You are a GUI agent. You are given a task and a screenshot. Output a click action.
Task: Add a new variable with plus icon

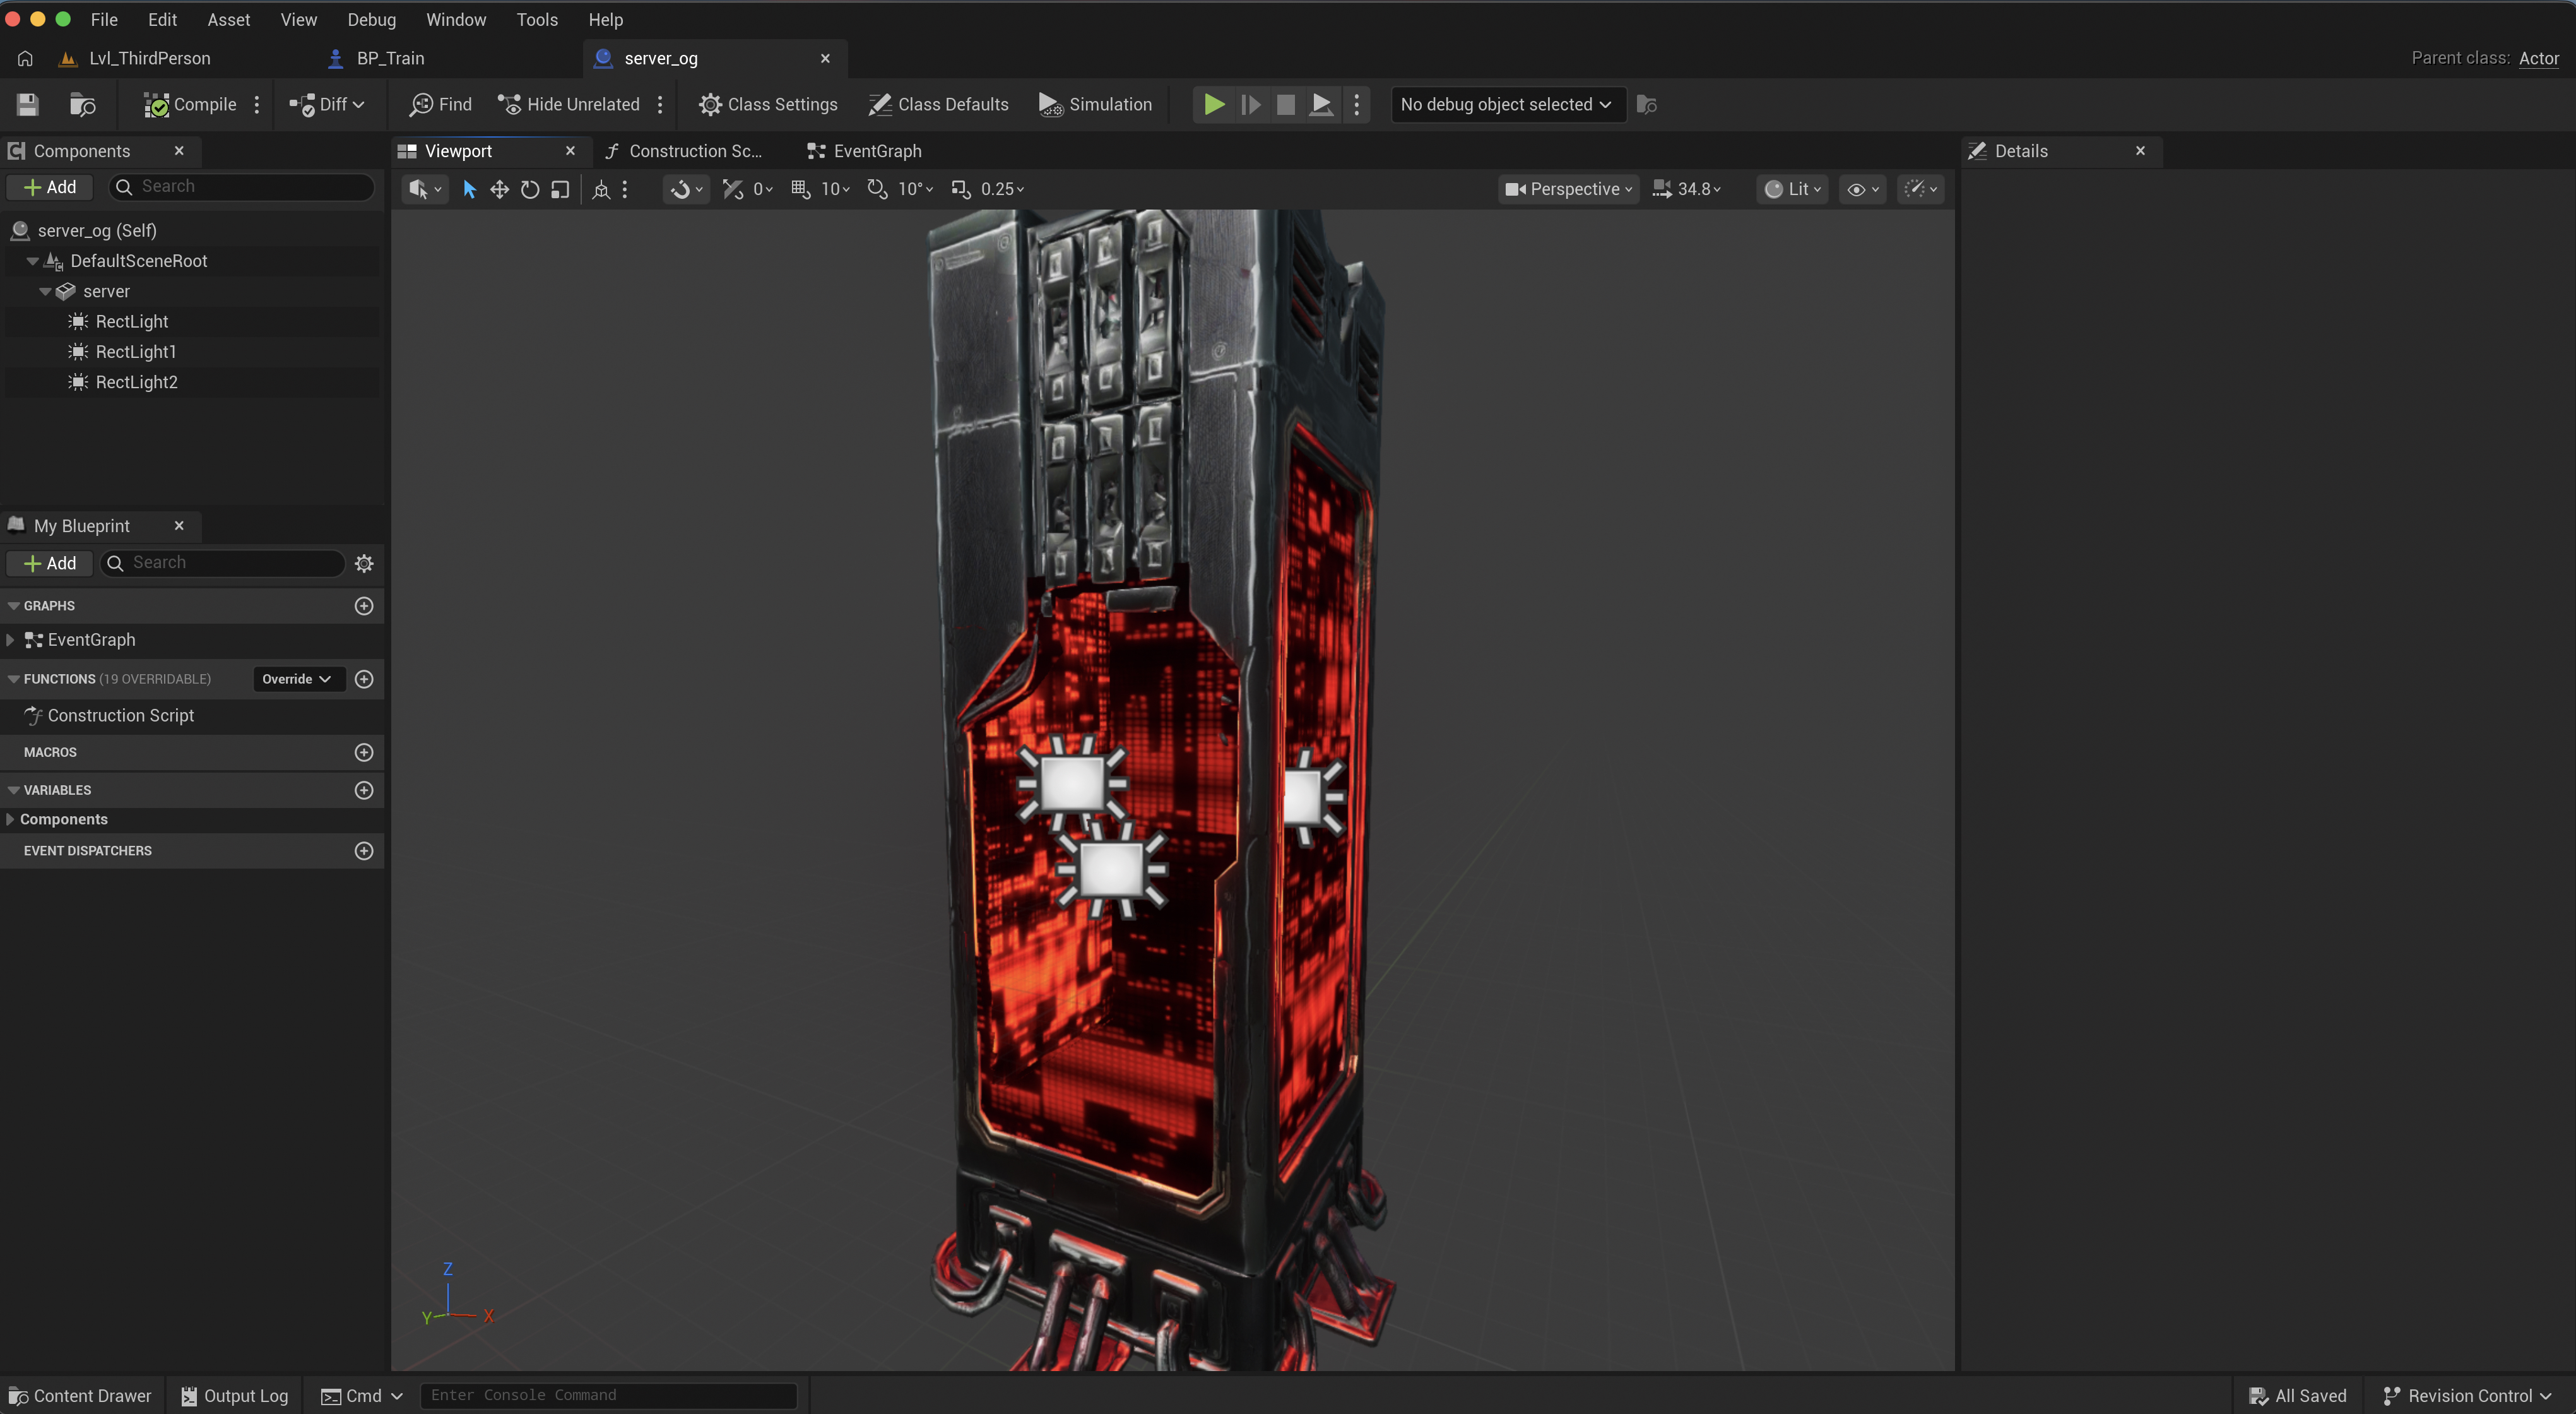364,790
